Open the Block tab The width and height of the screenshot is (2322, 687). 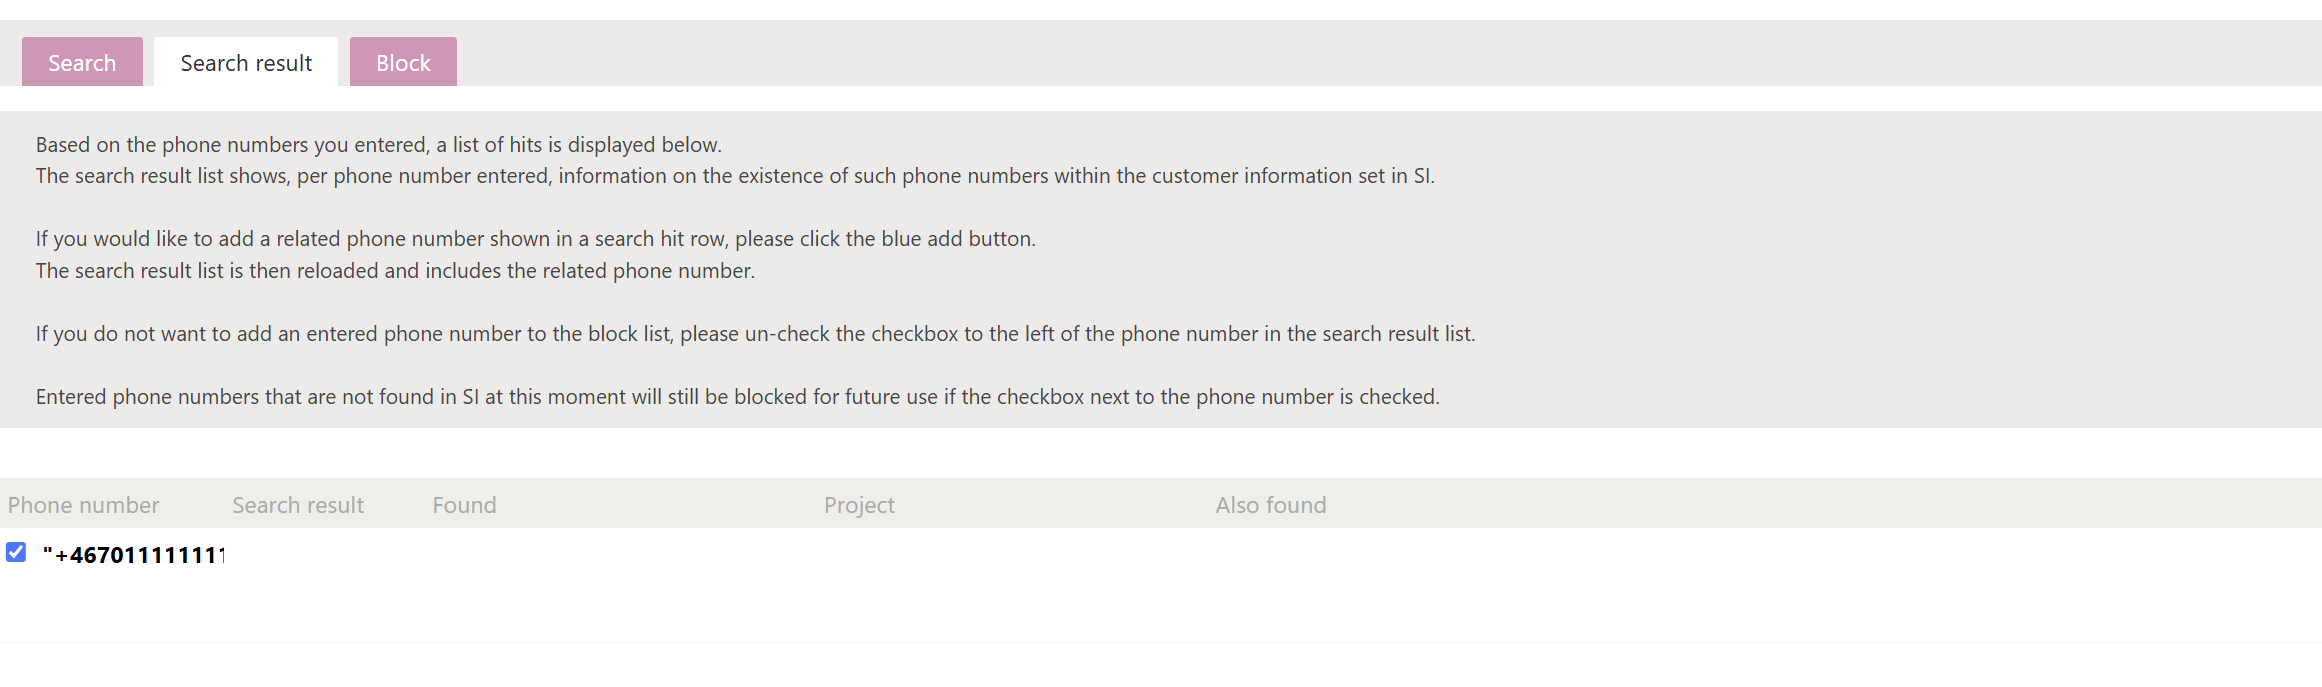coord(403,63)
